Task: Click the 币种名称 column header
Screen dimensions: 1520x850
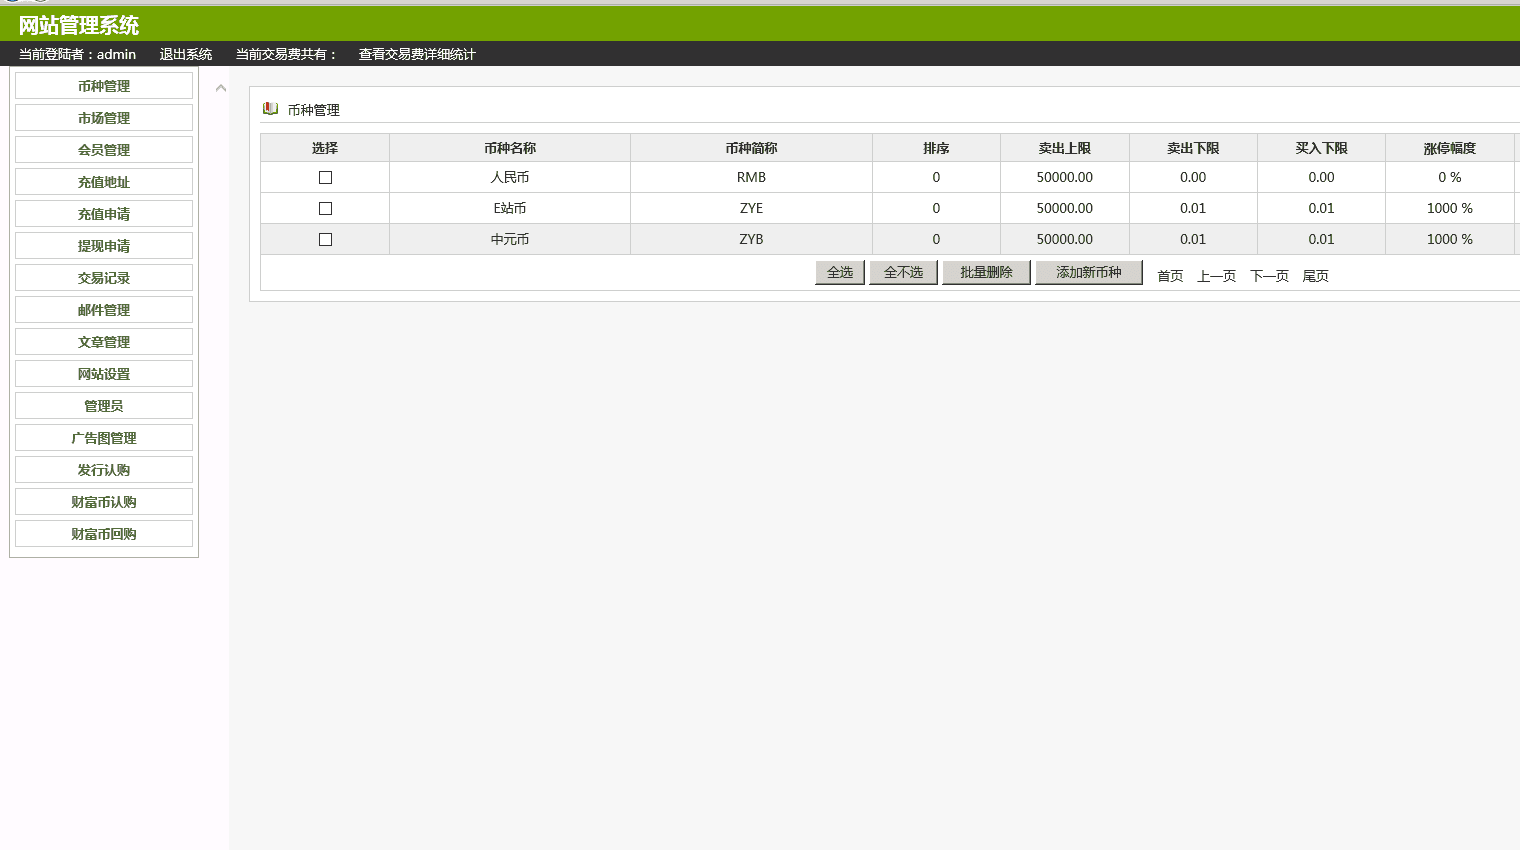Action: pyautogui.click(x=510, y=148)
